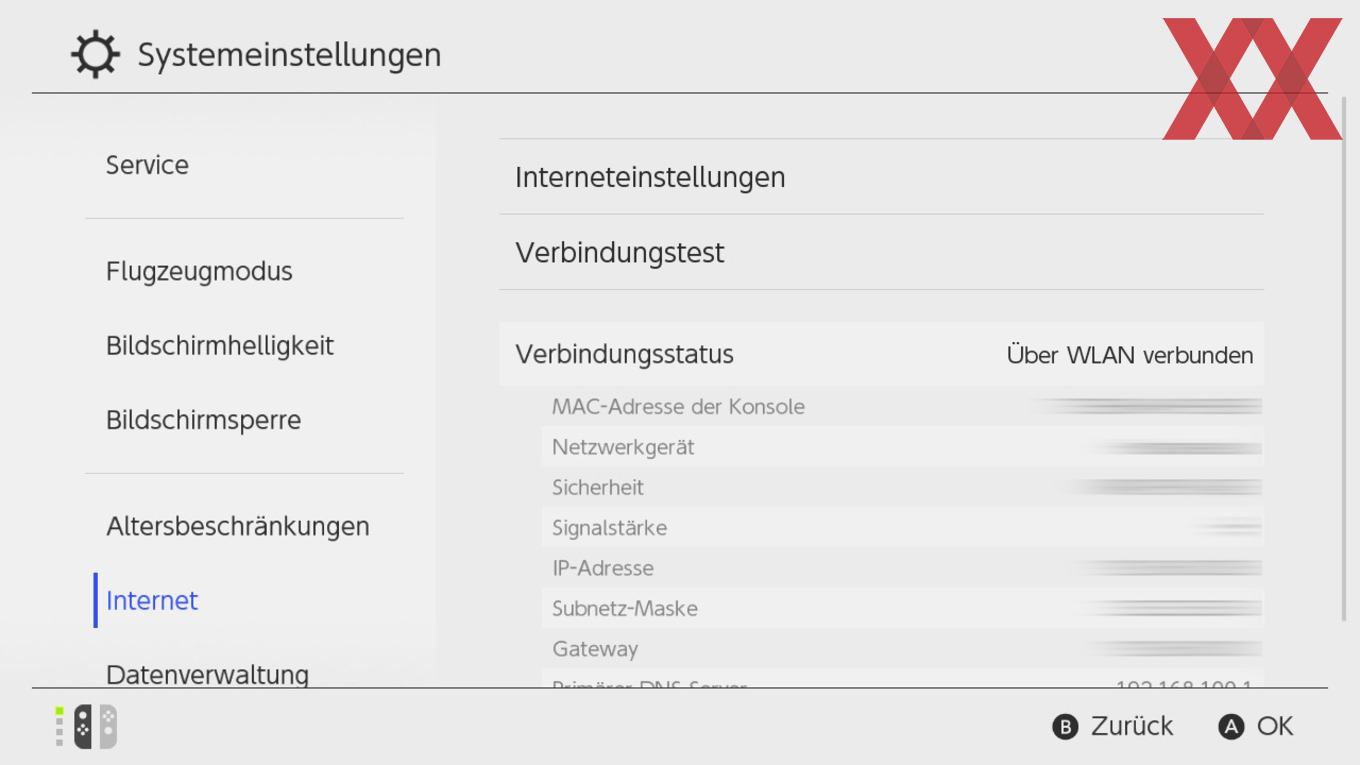Image resolution: width=1360 pixels, height=765 pixels.
Task: Click the Zurück label
Action: tap(1132, 726)
